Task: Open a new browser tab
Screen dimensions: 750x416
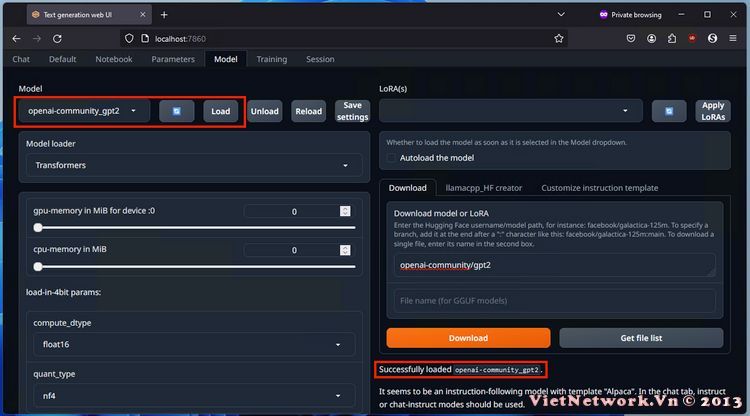Action: tap(164, 15)
